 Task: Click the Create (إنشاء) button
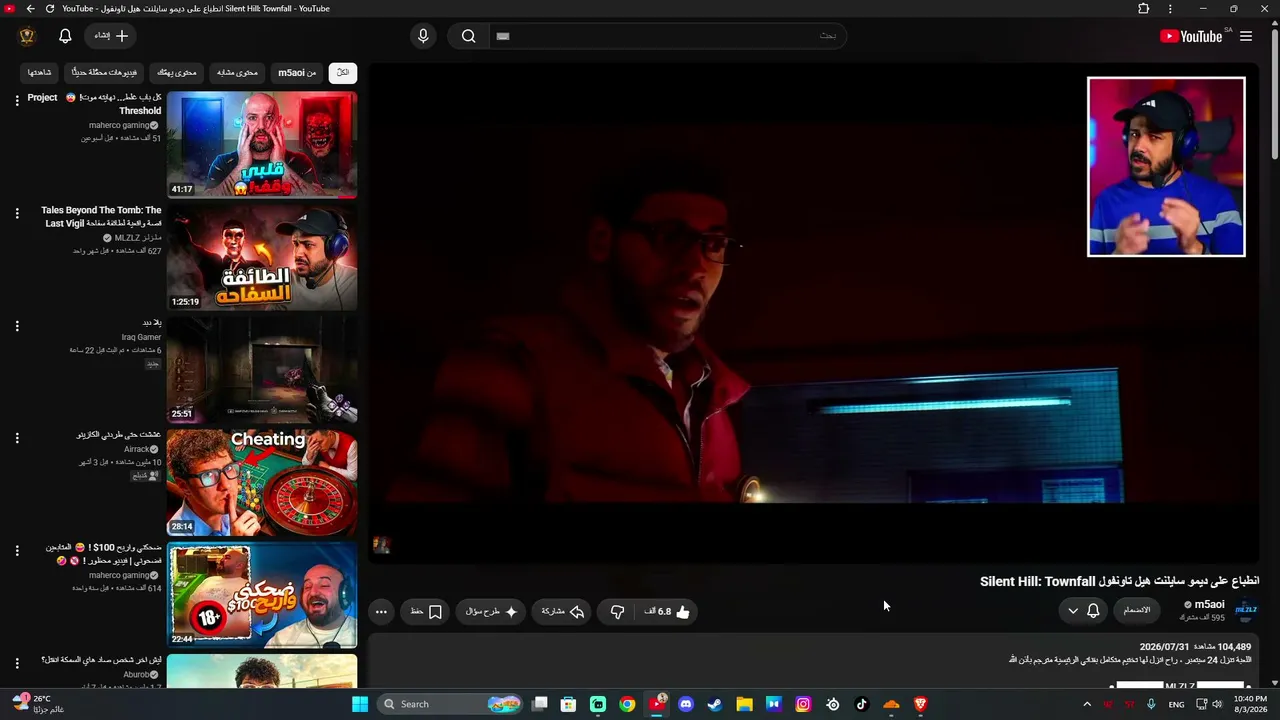[x=111, y=36]
